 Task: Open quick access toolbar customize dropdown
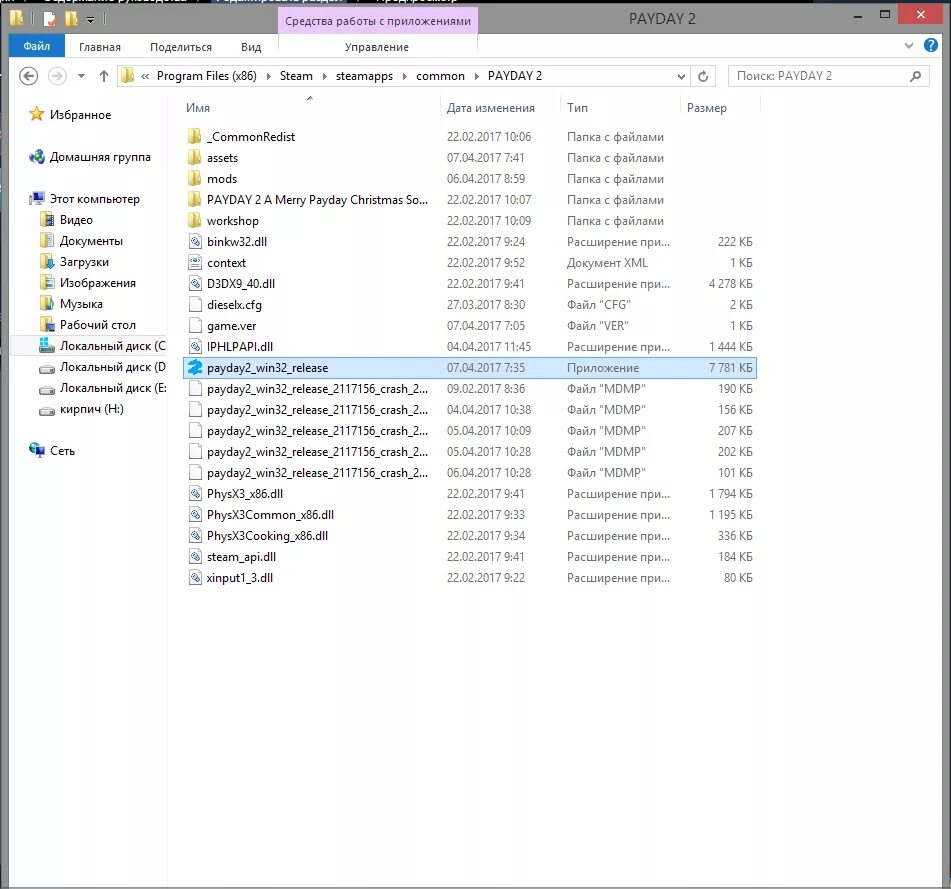click(x=90, y=19)
